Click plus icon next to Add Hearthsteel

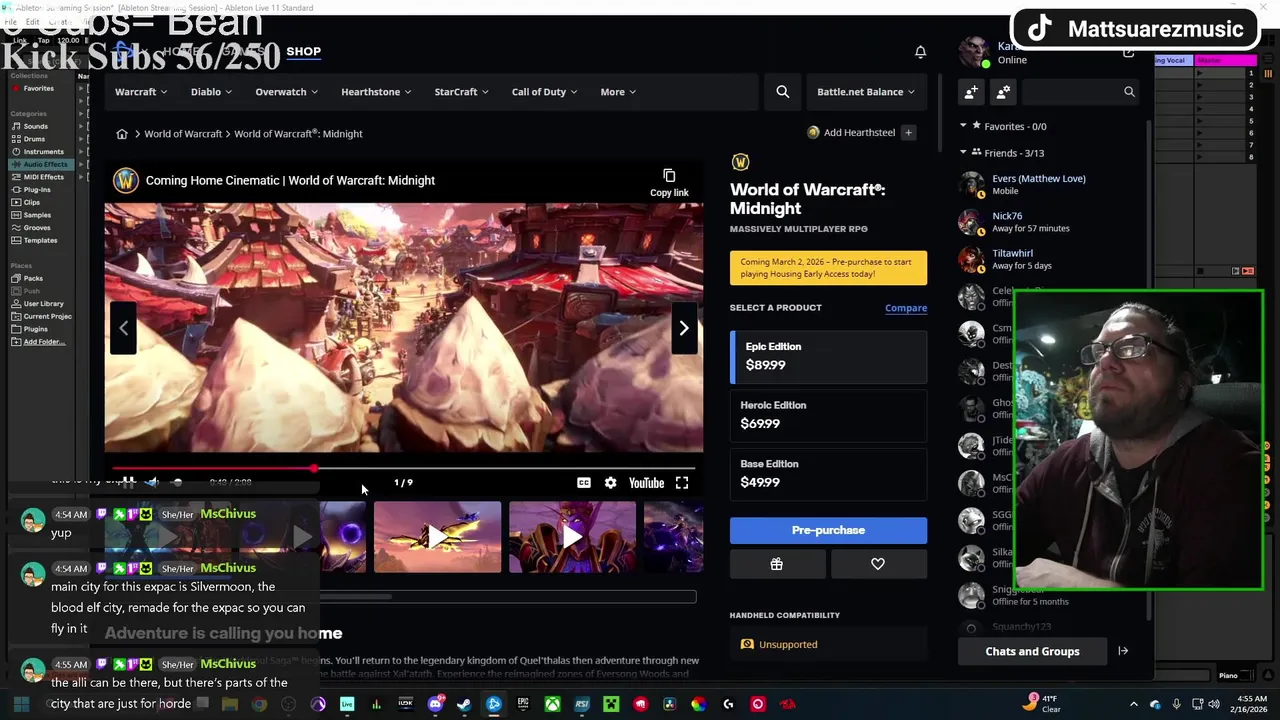point(908,133)
